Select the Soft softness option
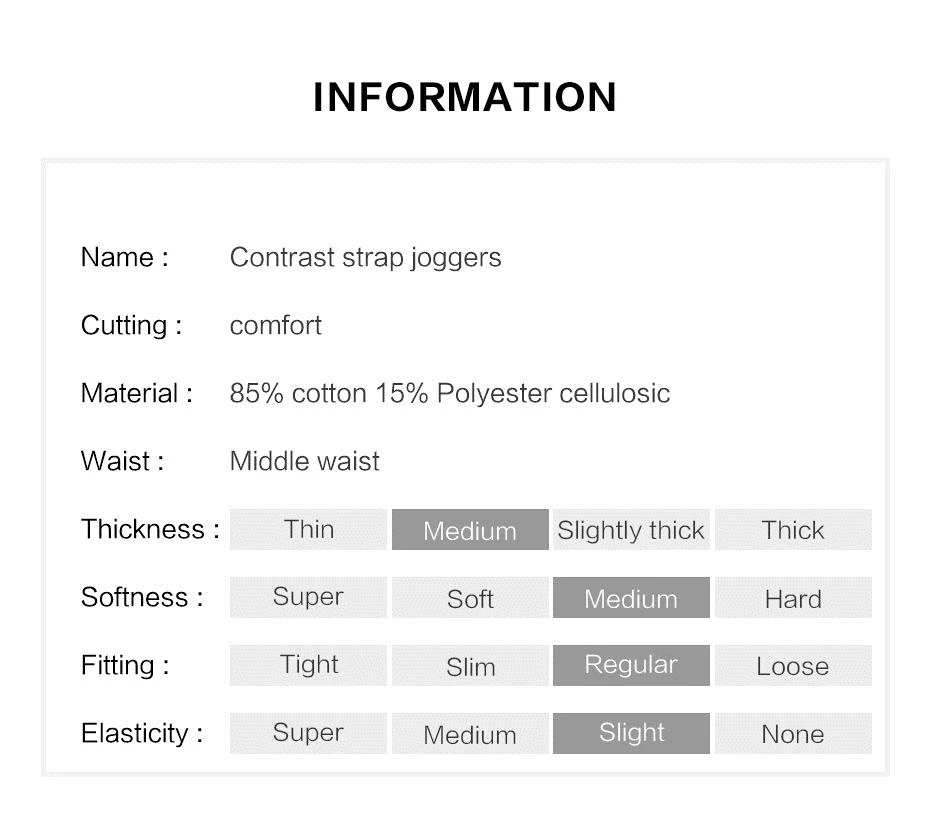Viewport: 930px width, 814px height. [x=470, y=597]
